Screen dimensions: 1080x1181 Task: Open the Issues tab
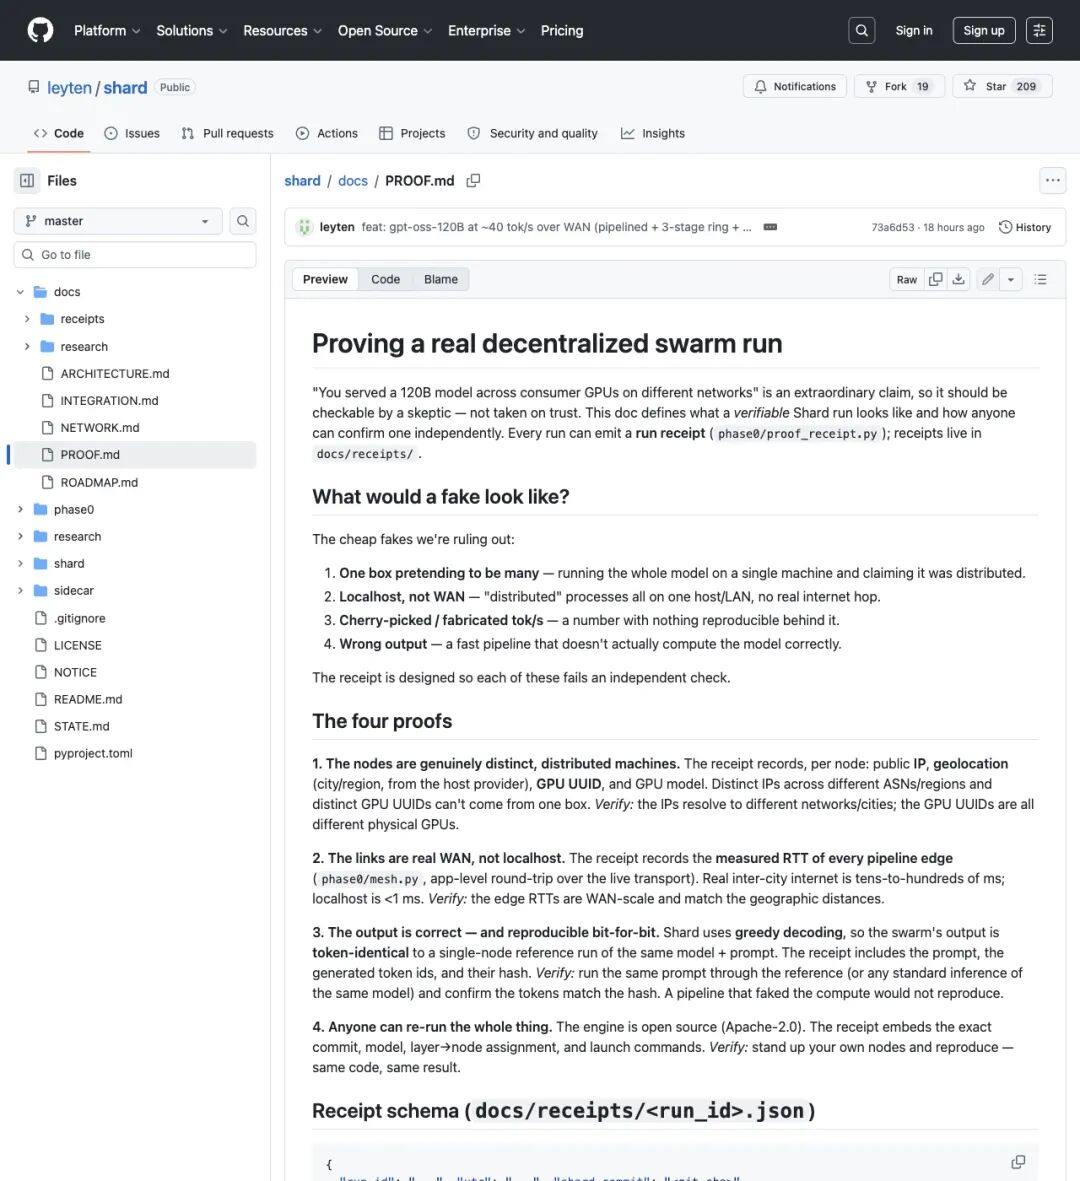click(x=132, y=133)
